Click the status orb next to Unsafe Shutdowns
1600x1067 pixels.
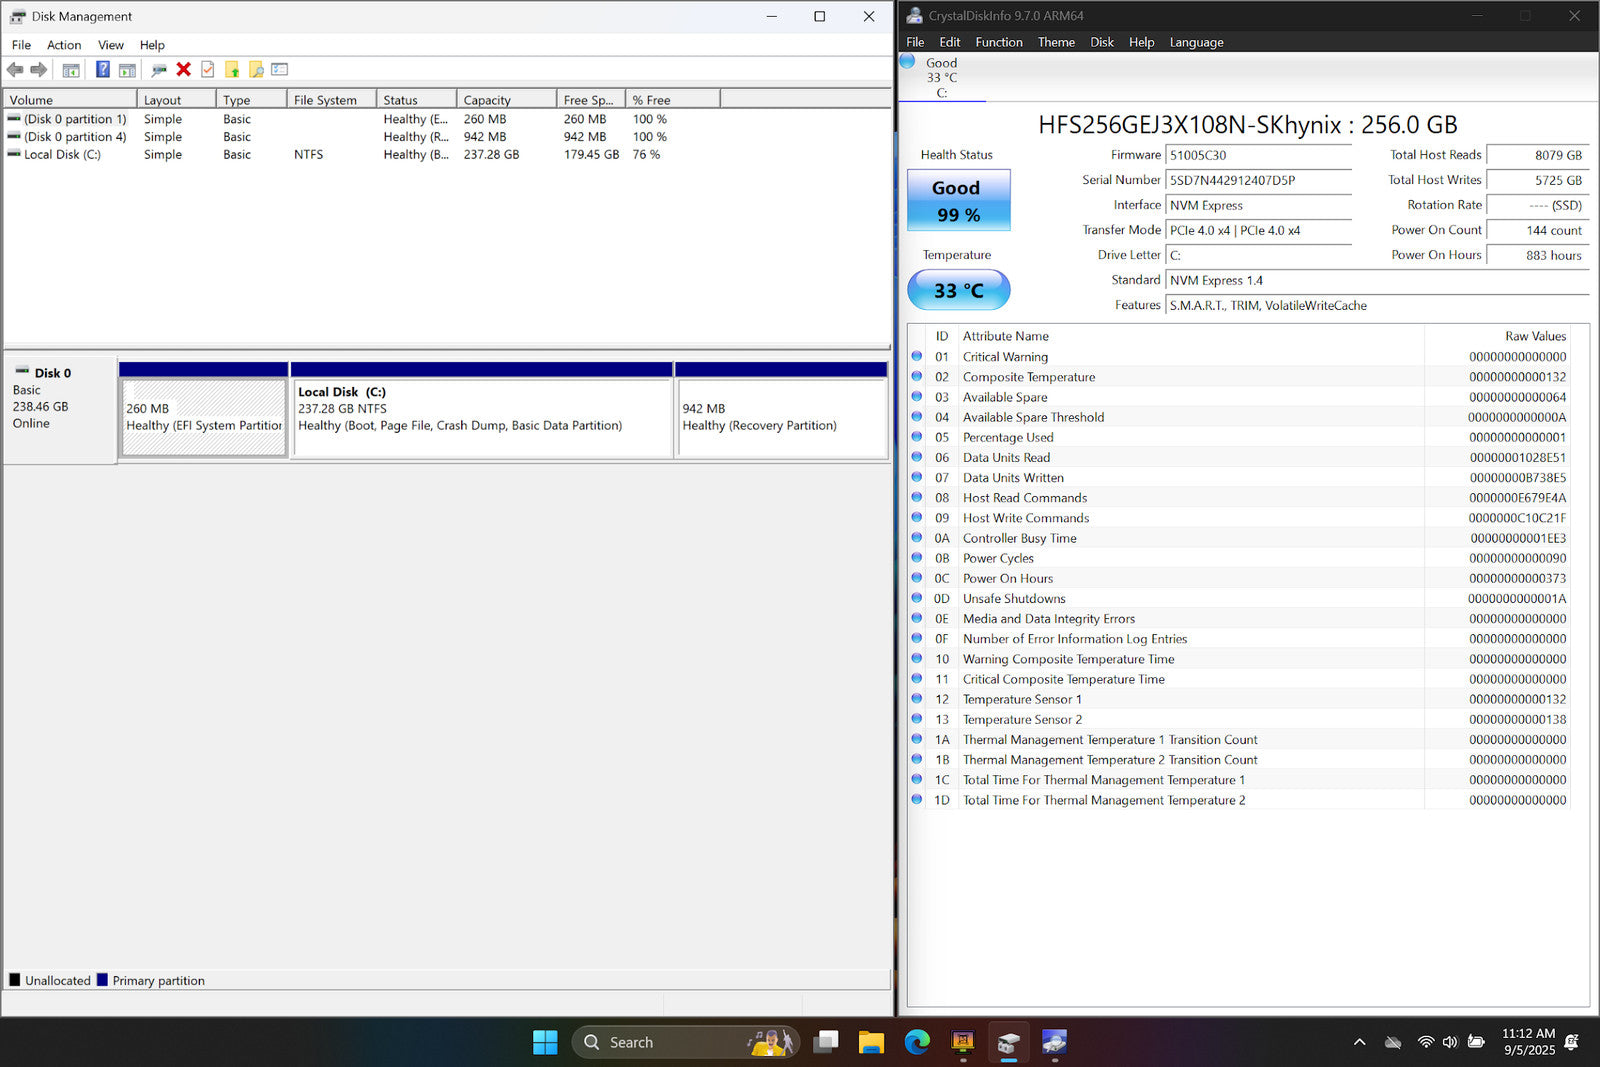pyautogui.click(x=917, y=598)
